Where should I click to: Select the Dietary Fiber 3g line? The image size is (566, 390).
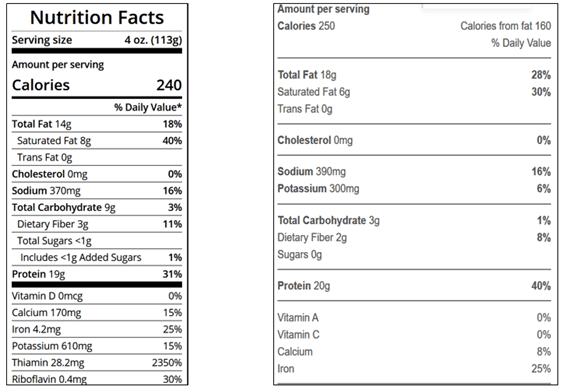97,224
